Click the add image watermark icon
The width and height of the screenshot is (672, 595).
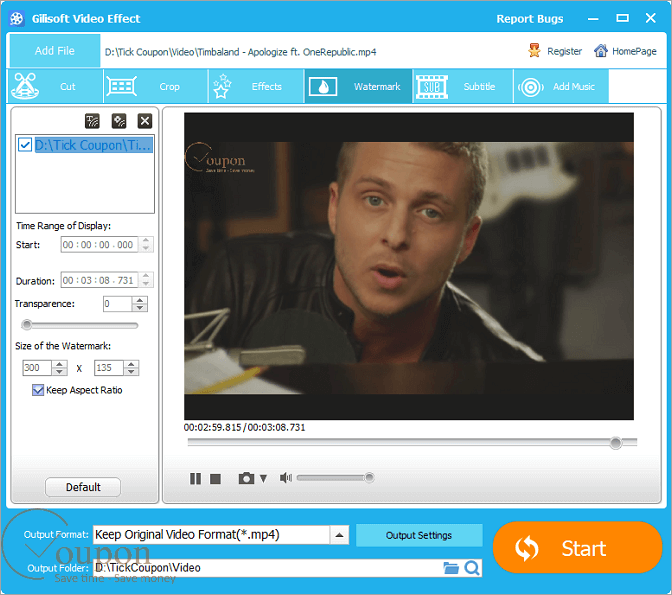pos(119,121)
